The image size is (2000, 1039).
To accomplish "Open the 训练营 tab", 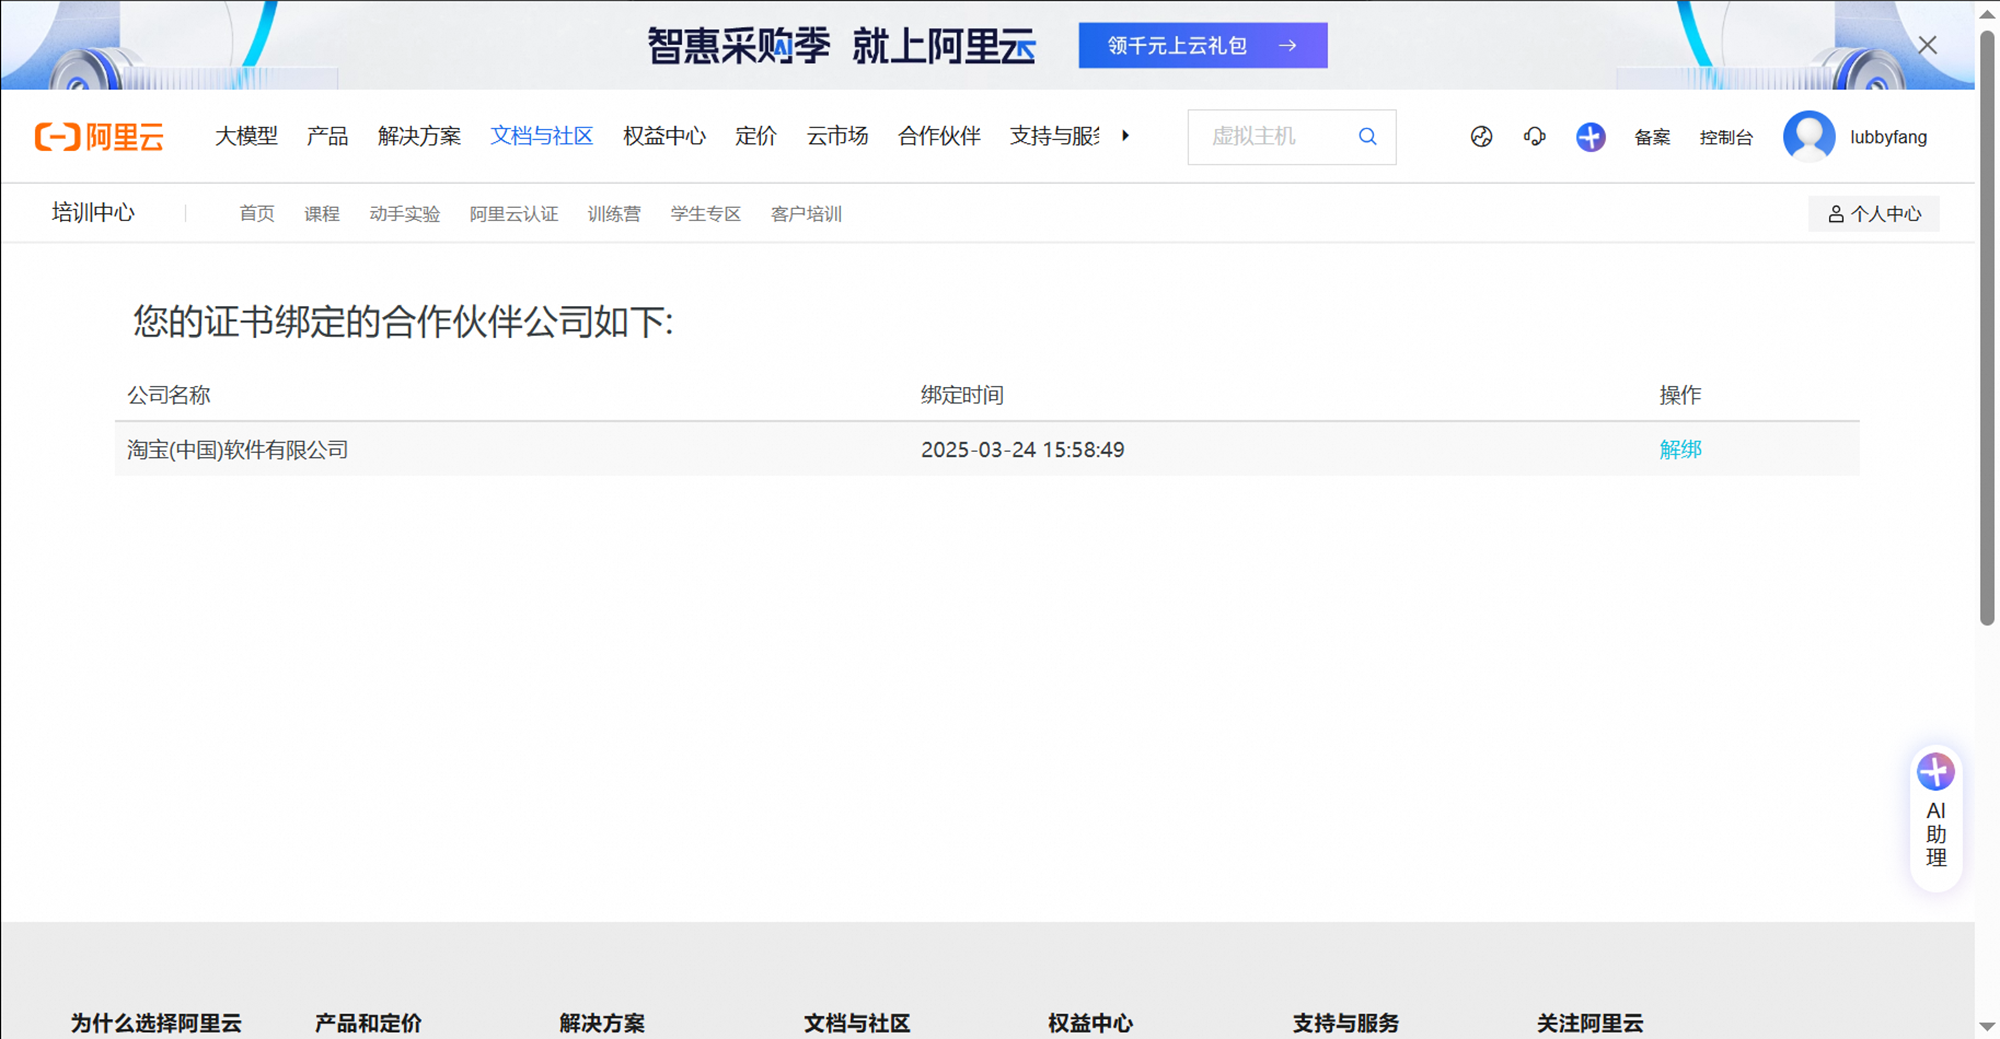I will (x=614, y=214).
